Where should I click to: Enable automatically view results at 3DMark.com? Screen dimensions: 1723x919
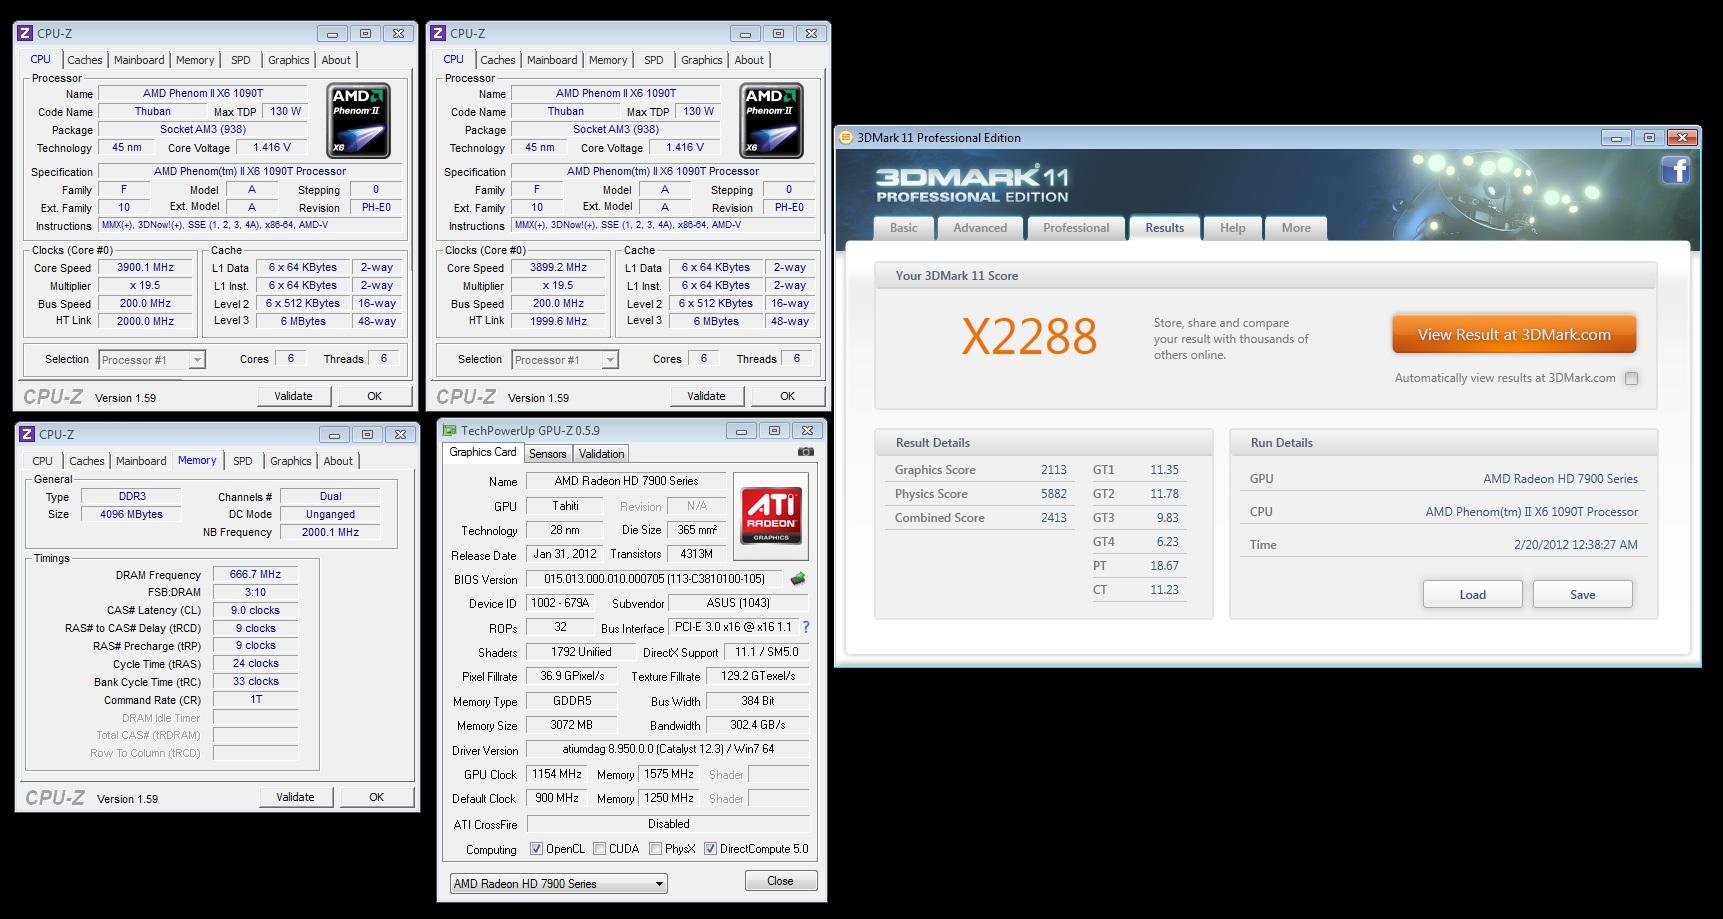(x=1632, y=378)
